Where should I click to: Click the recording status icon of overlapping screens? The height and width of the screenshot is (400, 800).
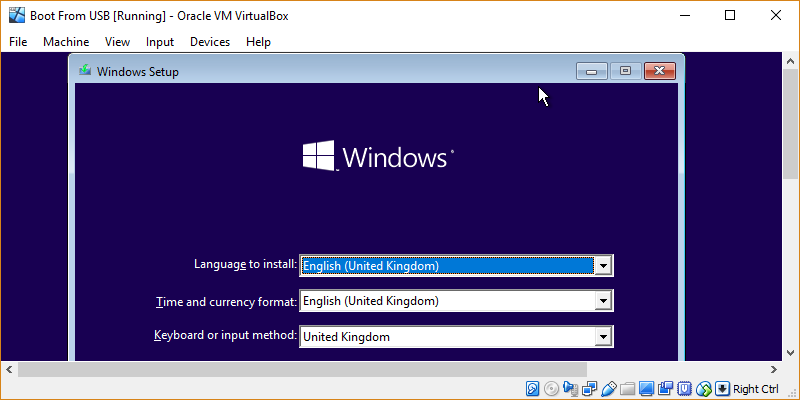pos(665,389)
